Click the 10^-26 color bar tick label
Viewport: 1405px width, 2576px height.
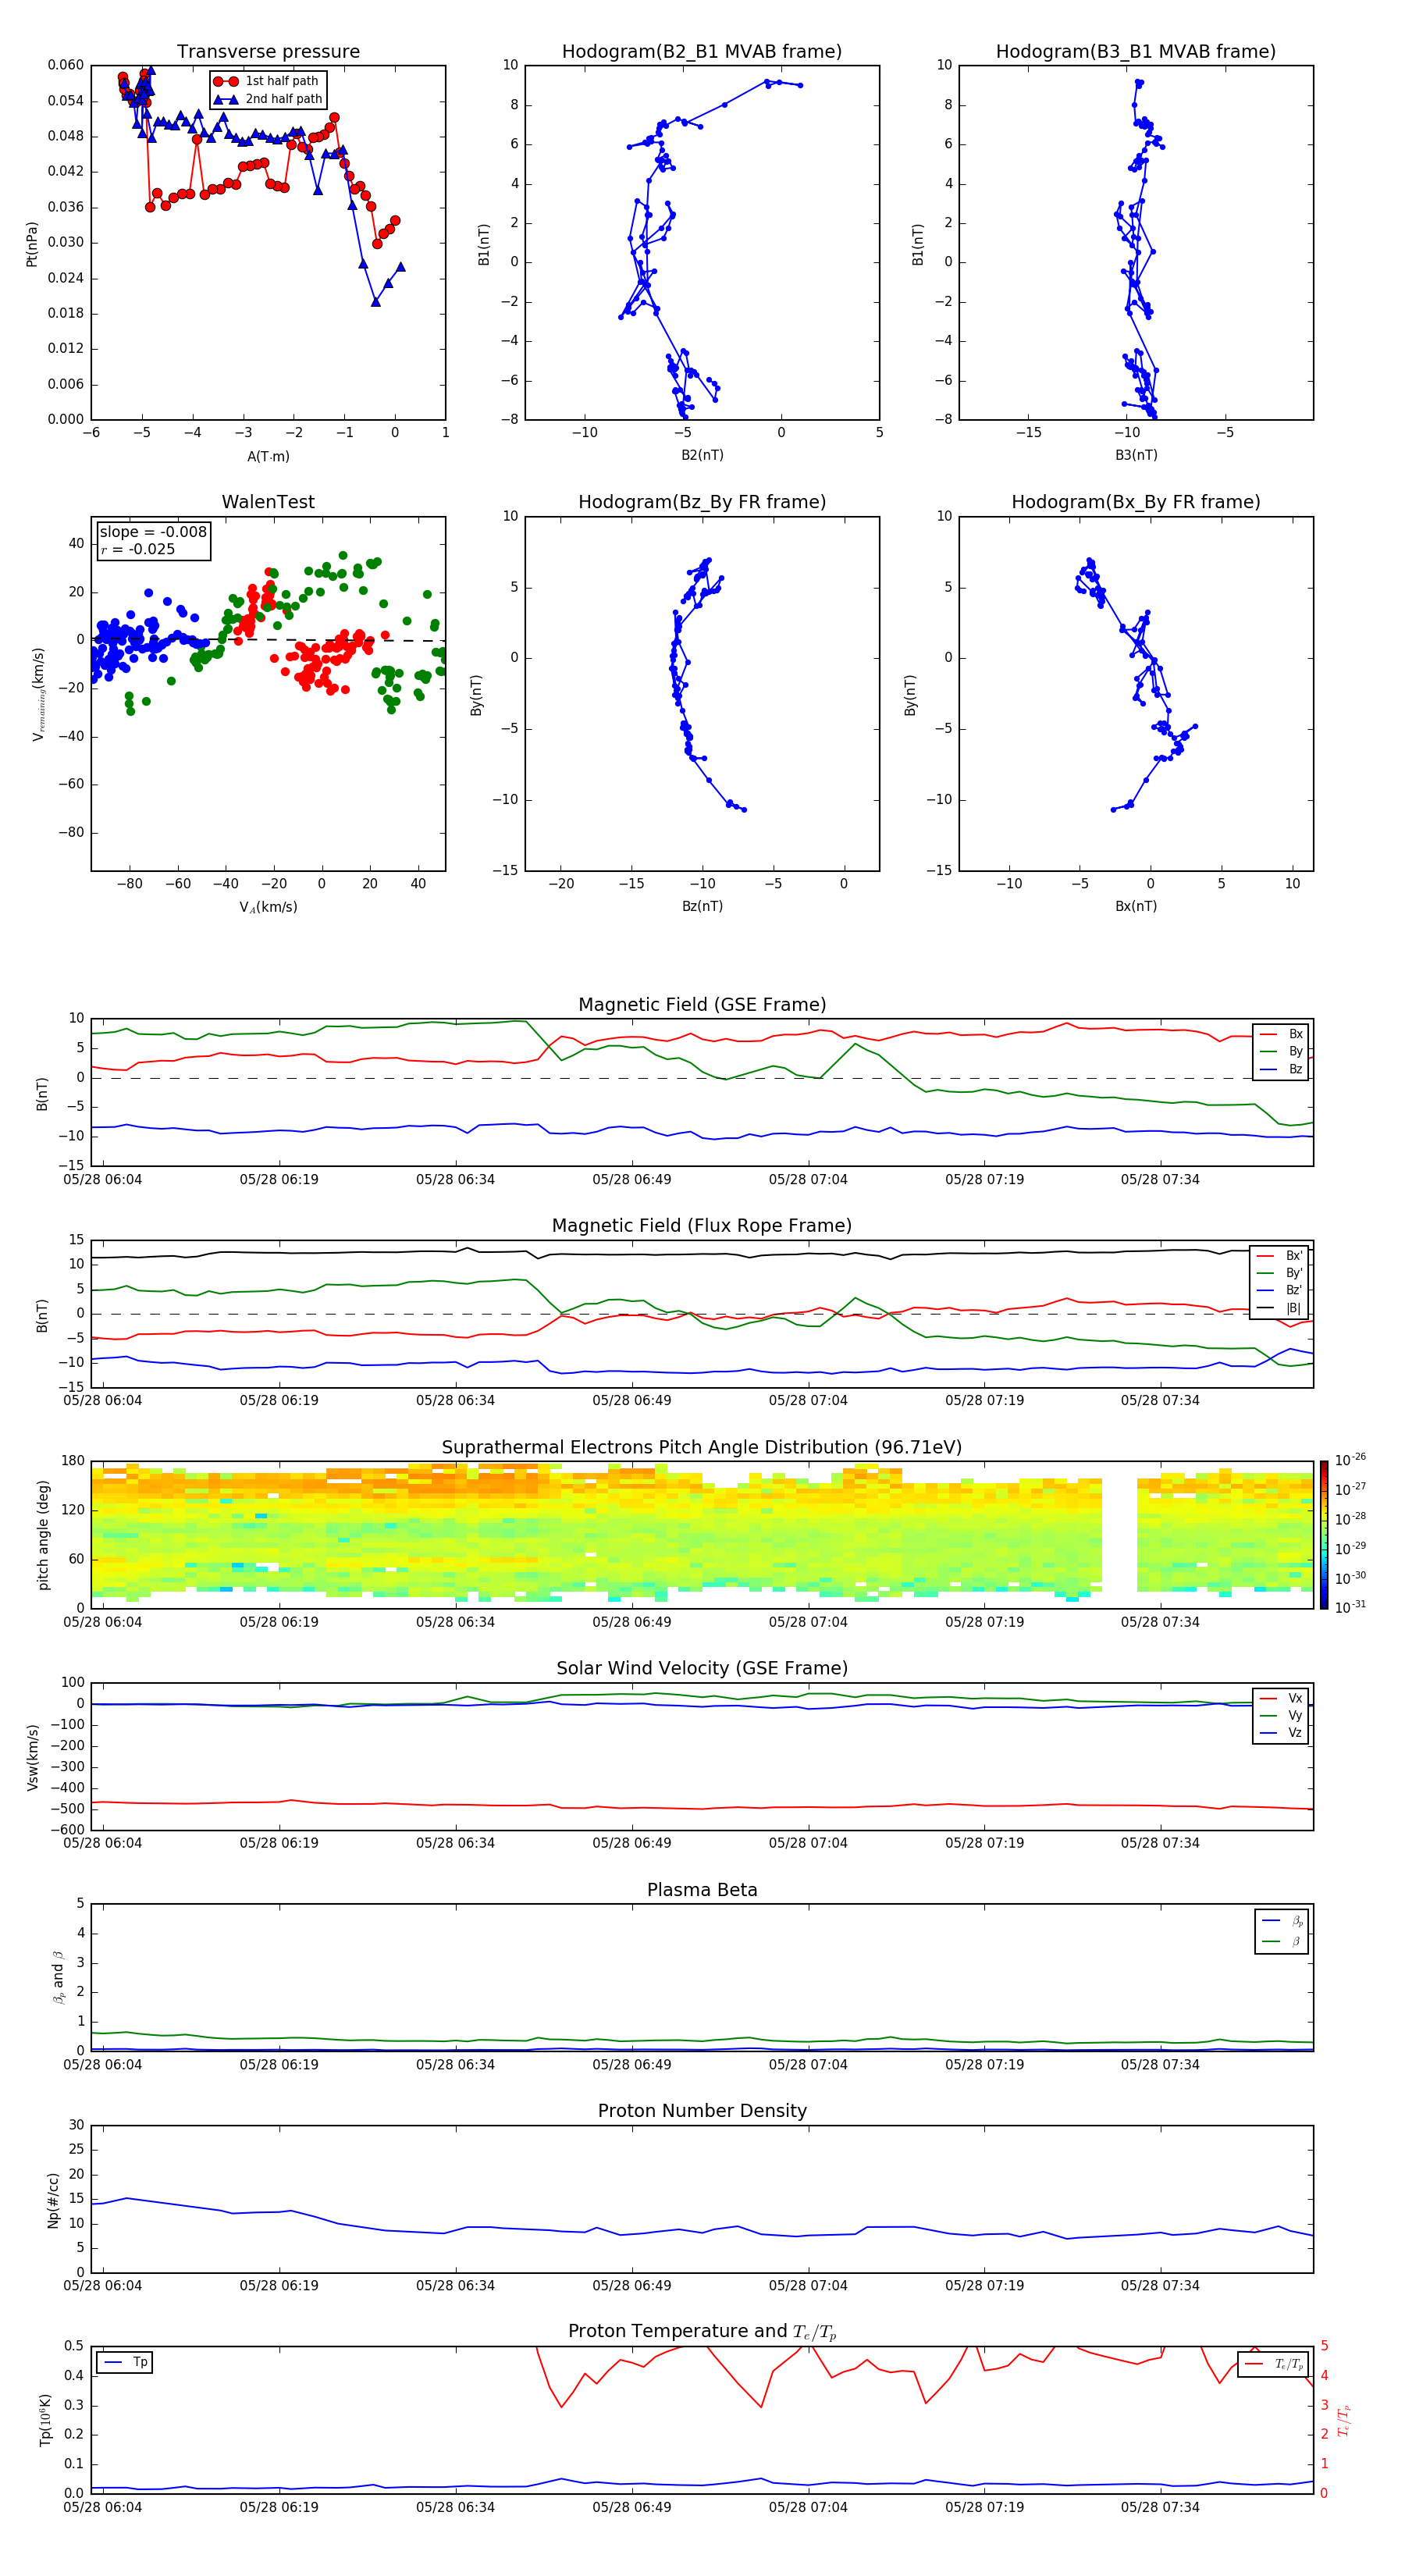pyautogui.click(x=1350, y=1460)
